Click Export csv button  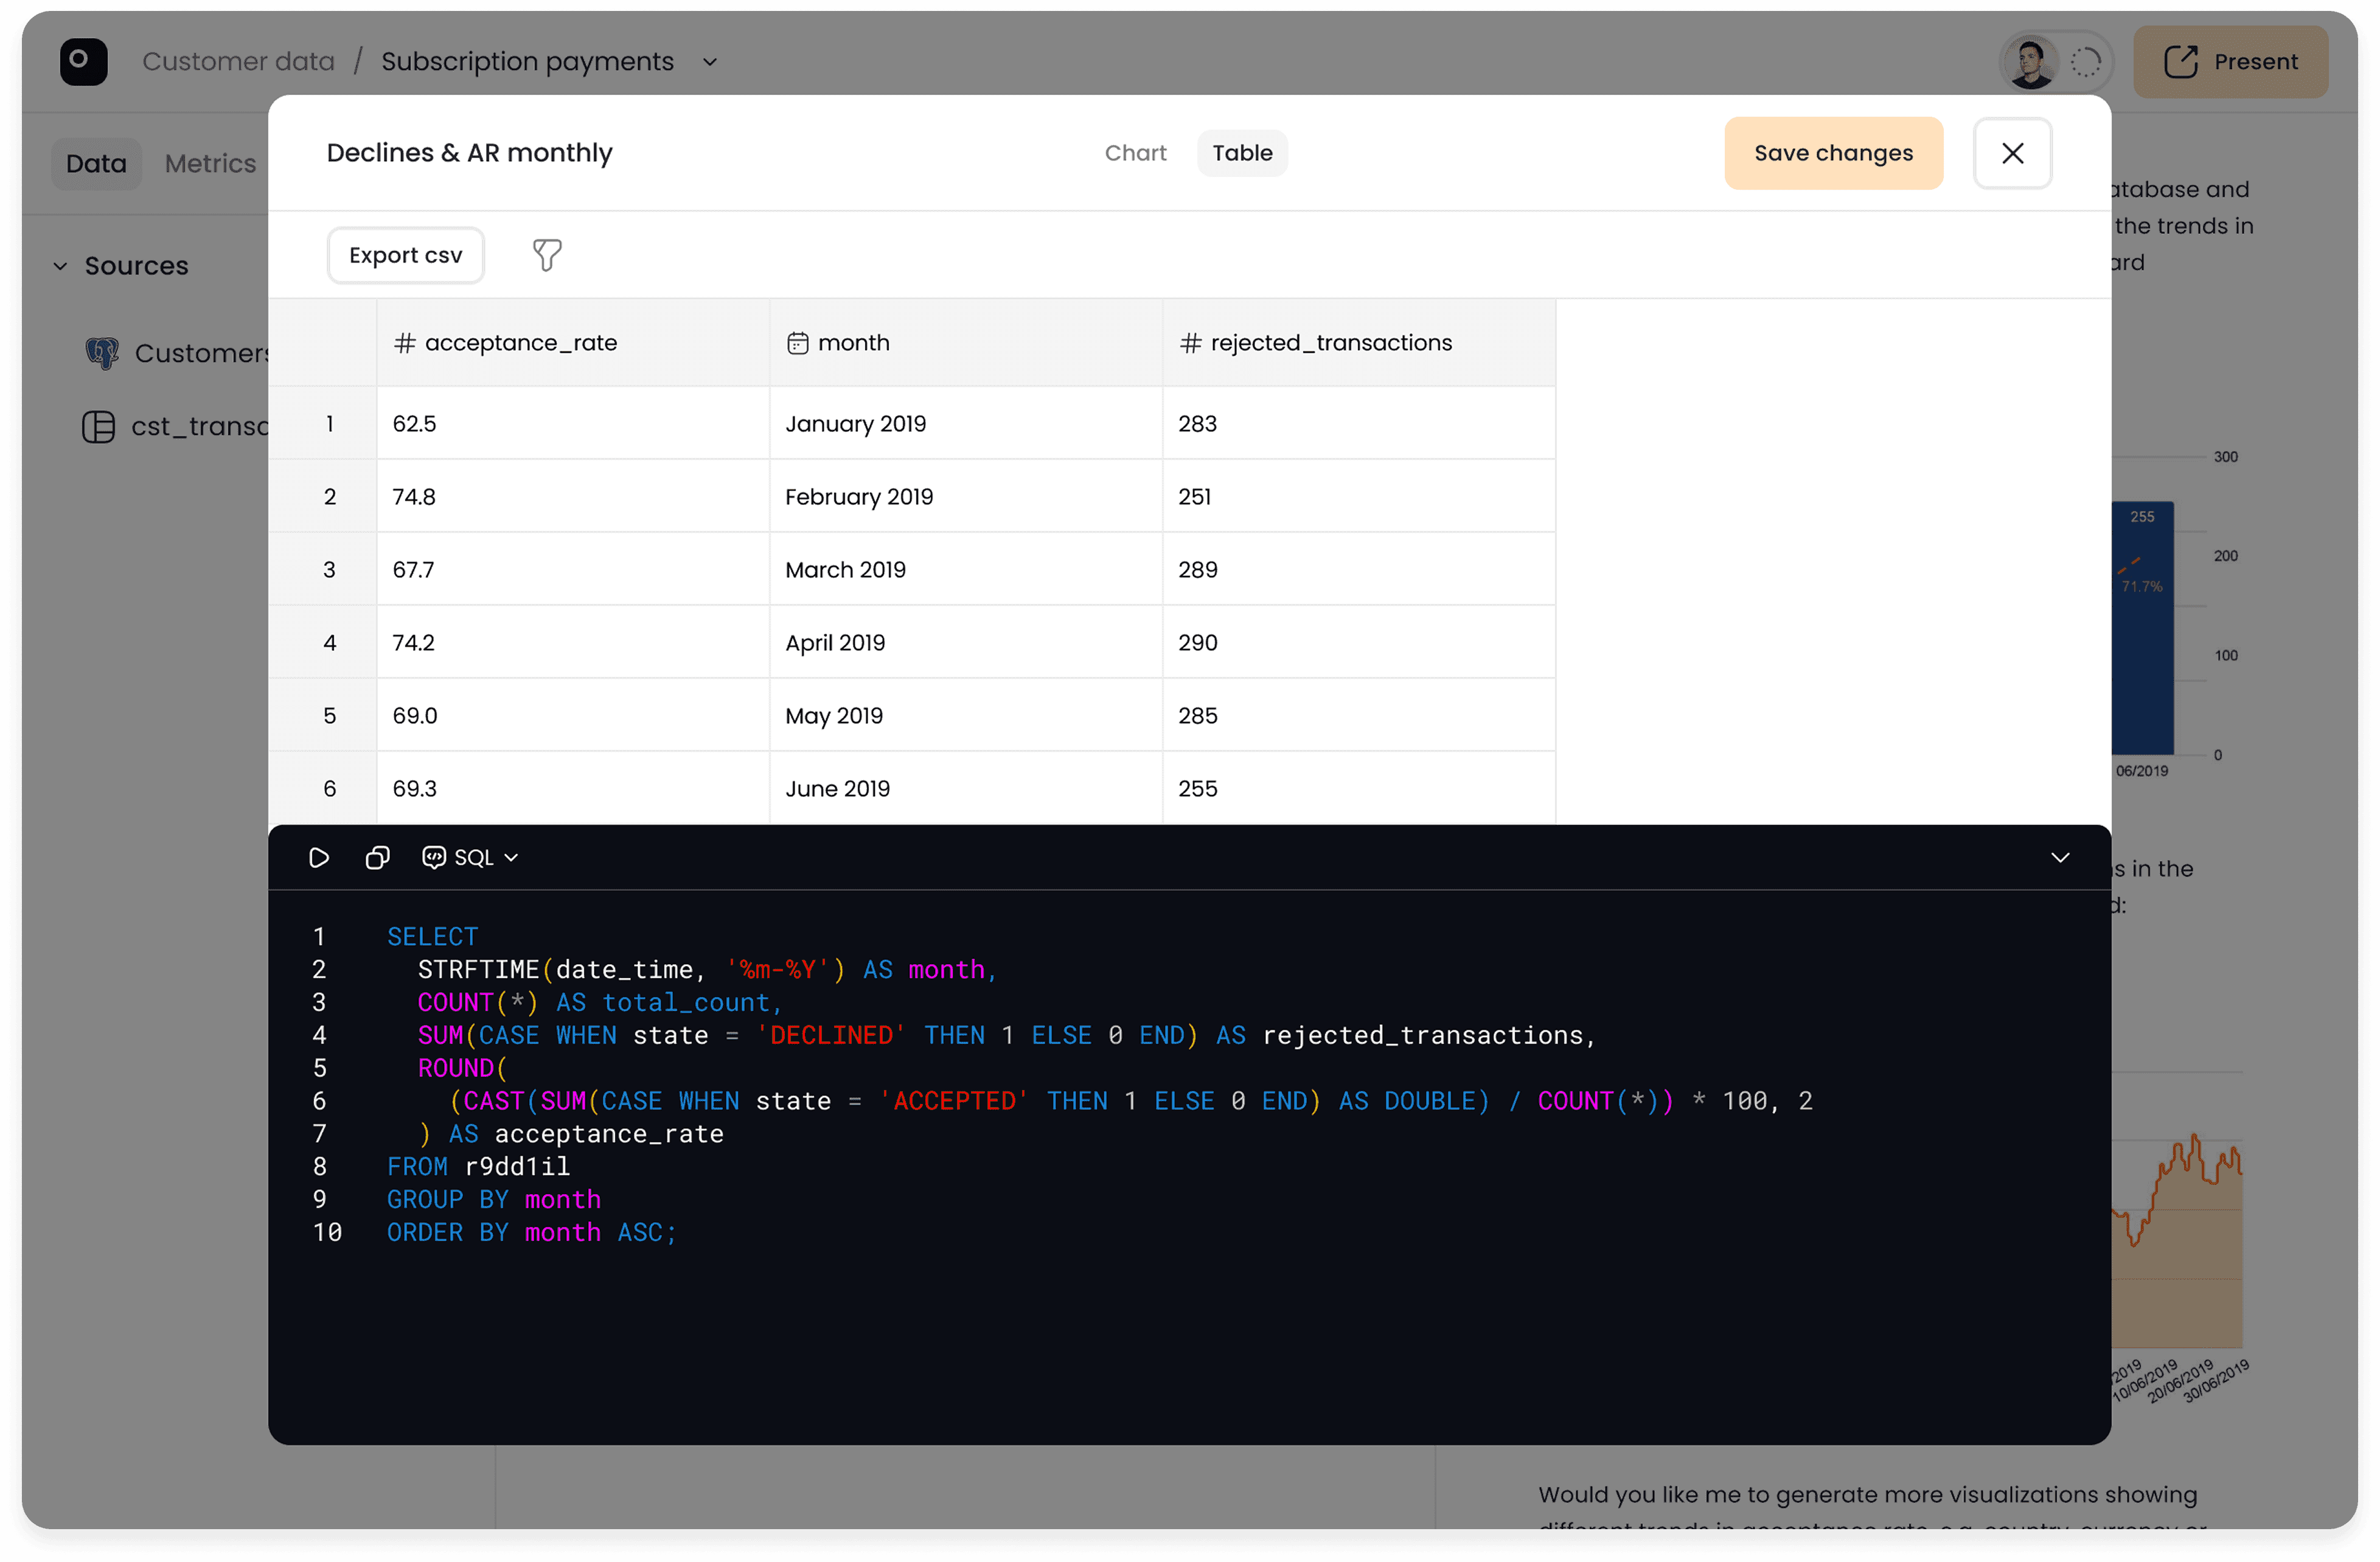point(405,255)
